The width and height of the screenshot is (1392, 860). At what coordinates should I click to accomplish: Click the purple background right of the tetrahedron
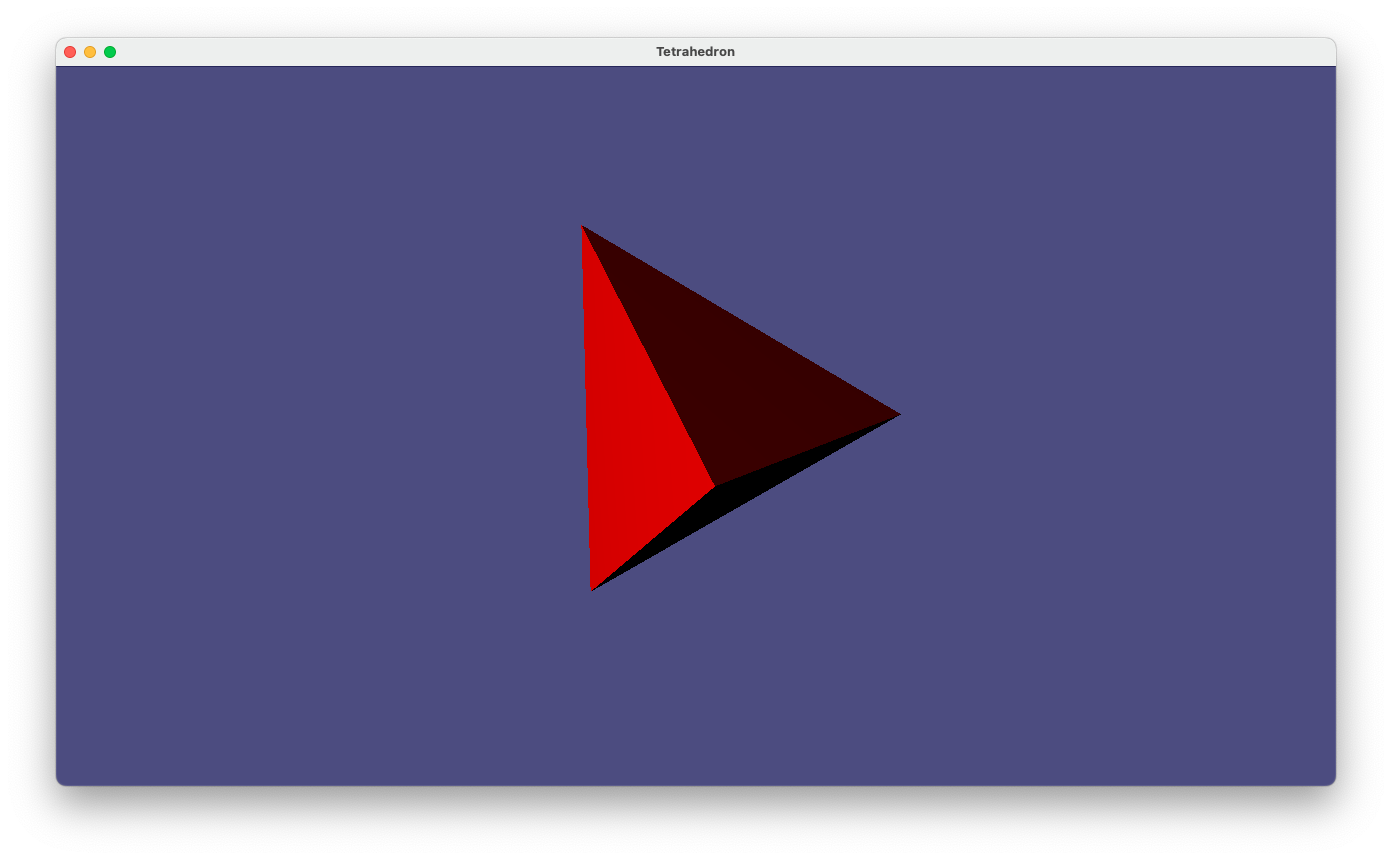(1100, 420)
